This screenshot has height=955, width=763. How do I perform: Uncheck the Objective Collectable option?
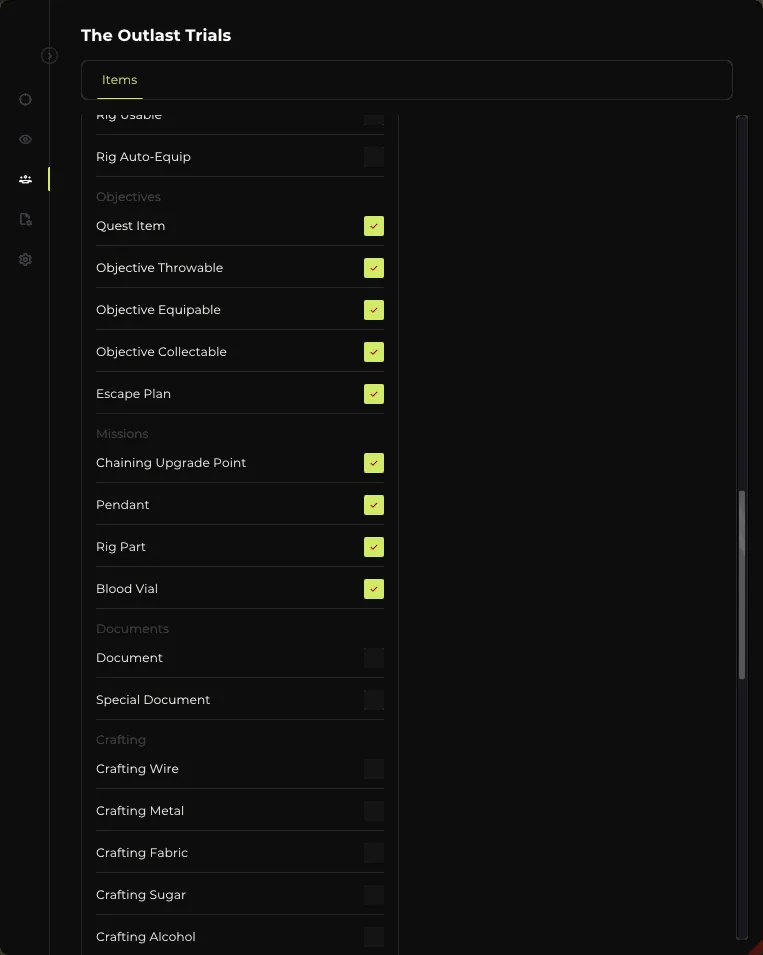pyautogui.click(x=374, y=352)
